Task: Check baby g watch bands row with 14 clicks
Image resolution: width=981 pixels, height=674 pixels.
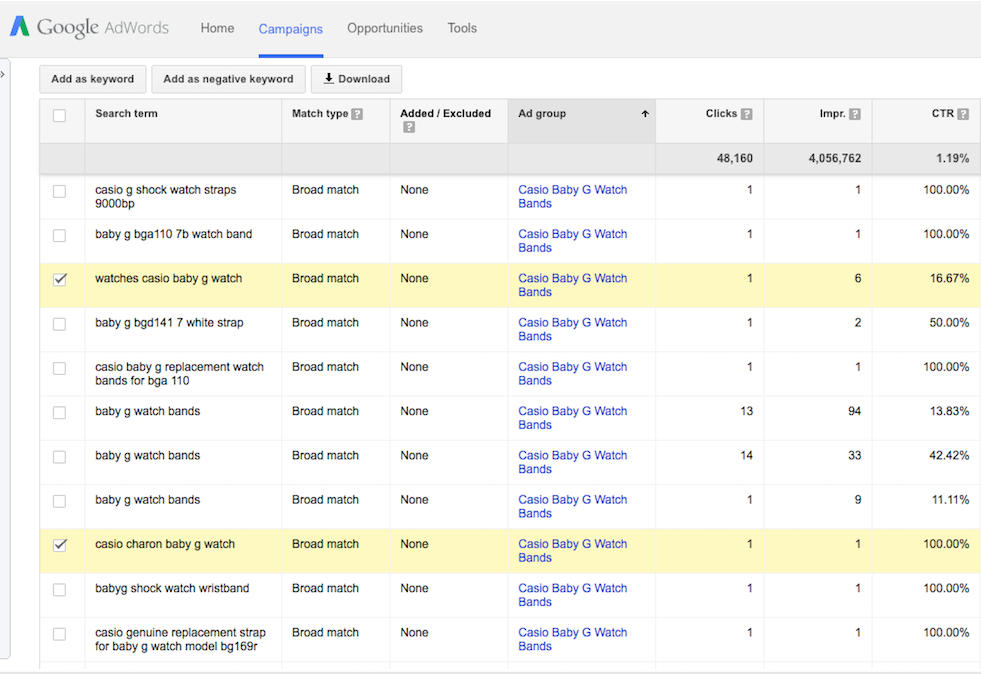Action: click(59, 457)
